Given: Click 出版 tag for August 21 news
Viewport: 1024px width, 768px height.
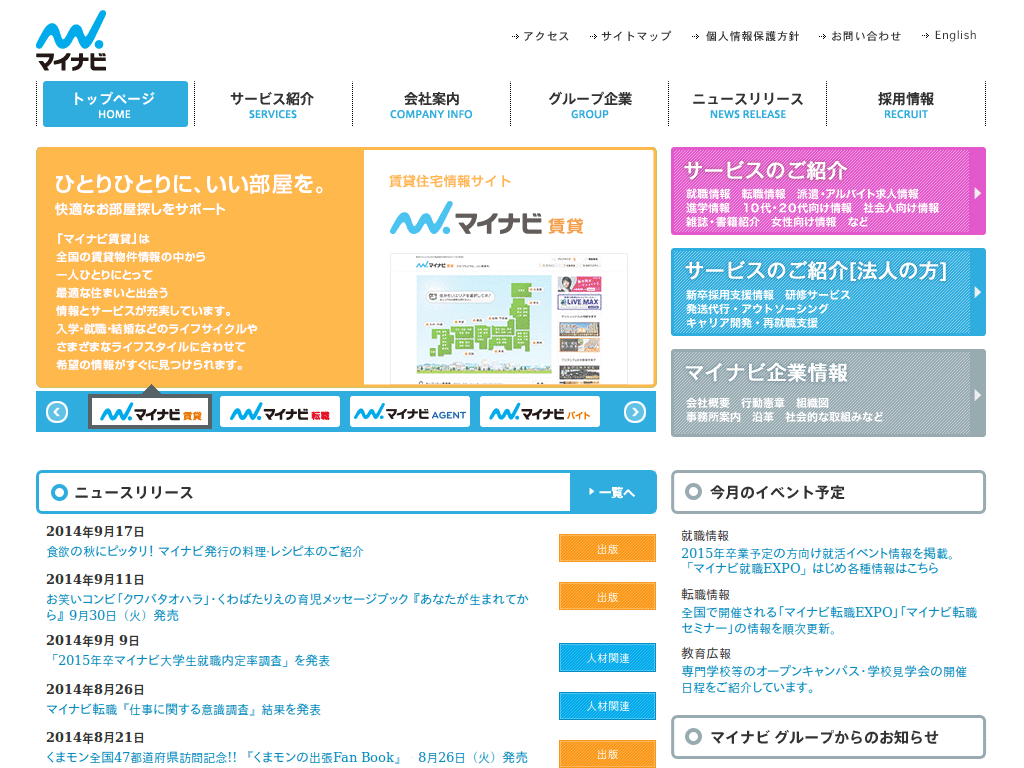Looking at the screenshot, I should click(607, 754).
